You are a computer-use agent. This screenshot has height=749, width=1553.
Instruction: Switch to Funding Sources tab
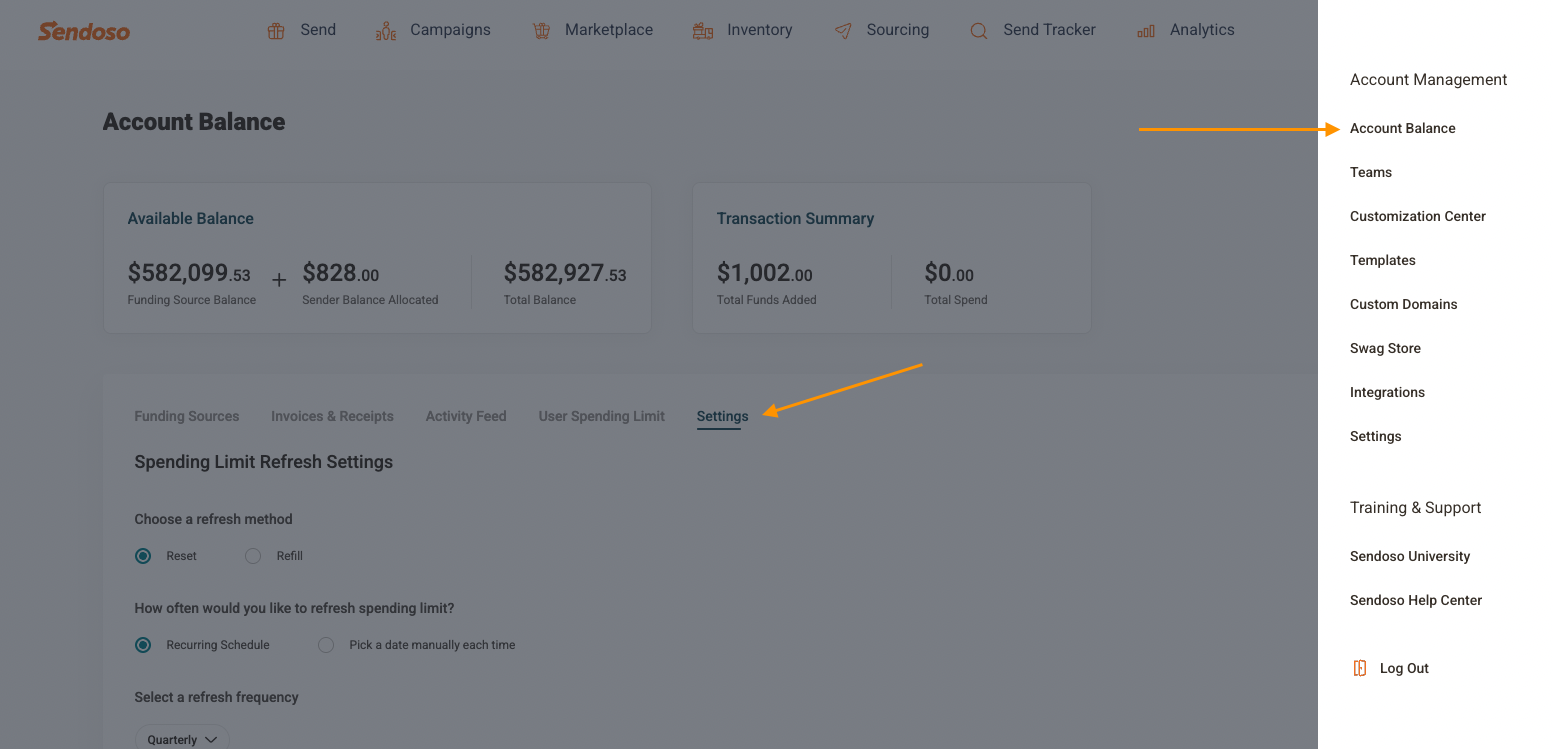[x=187, y=416]
